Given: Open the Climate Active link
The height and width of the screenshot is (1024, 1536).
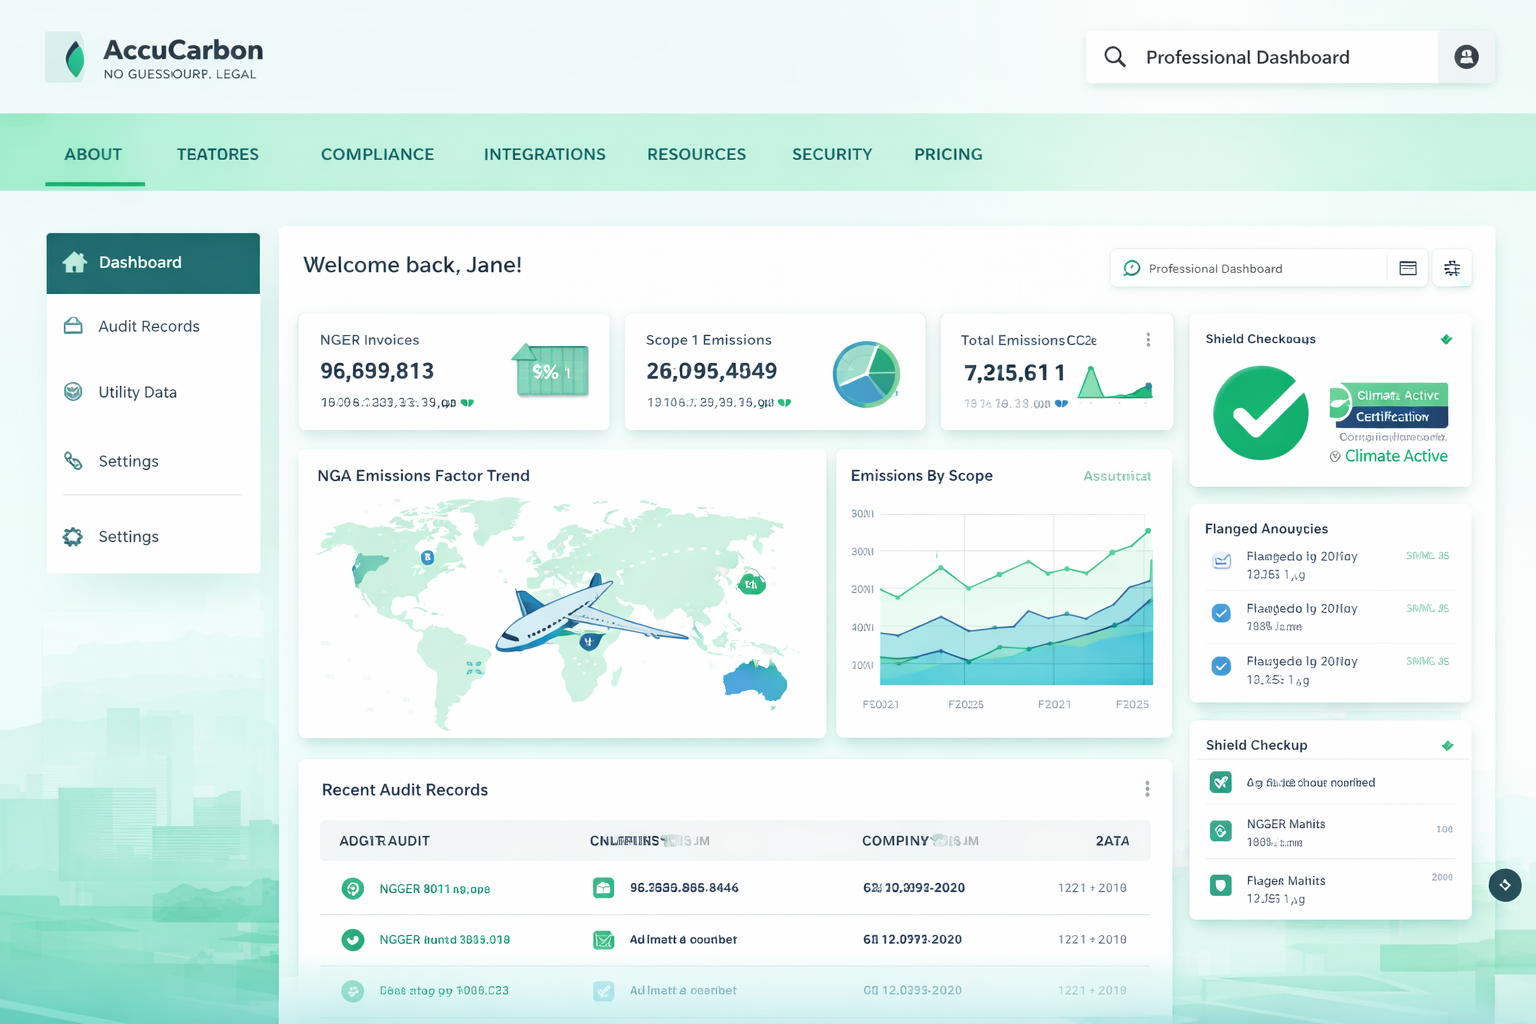Looking at the screenshot, I should tap(1395, 456).
